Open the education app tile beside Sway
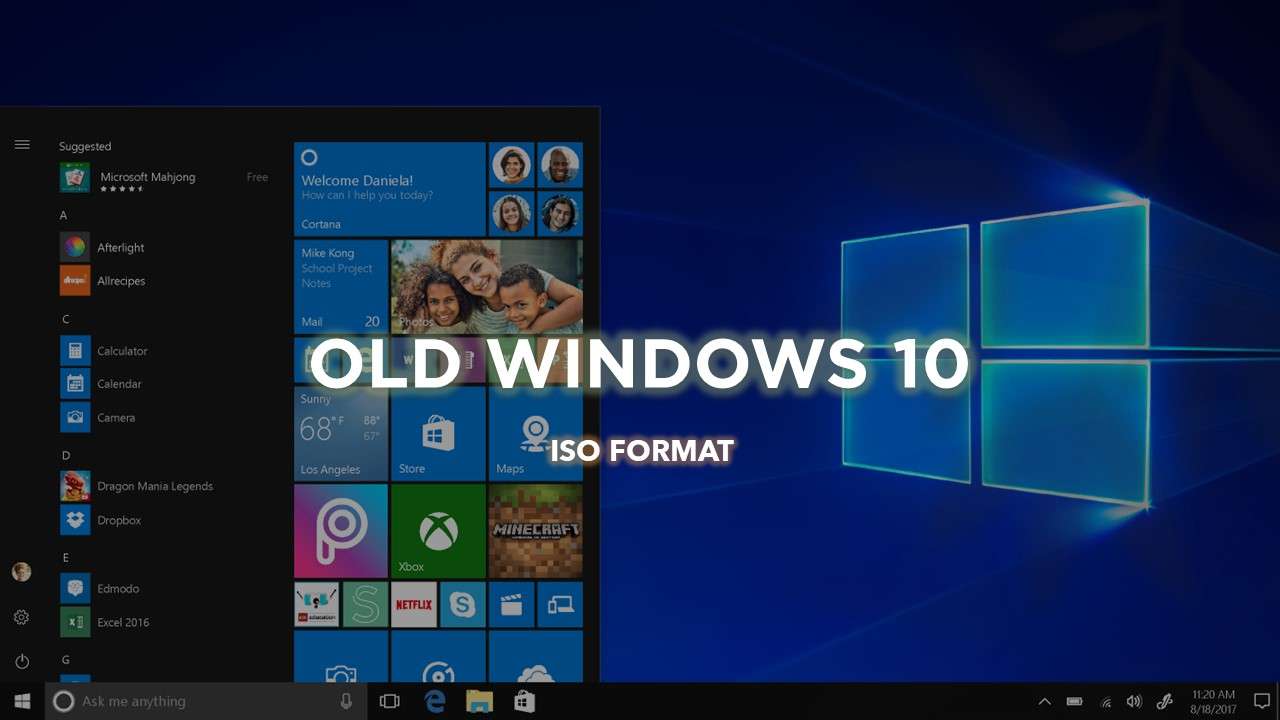The image size is (1280, 720). click(x=317, y=604)
